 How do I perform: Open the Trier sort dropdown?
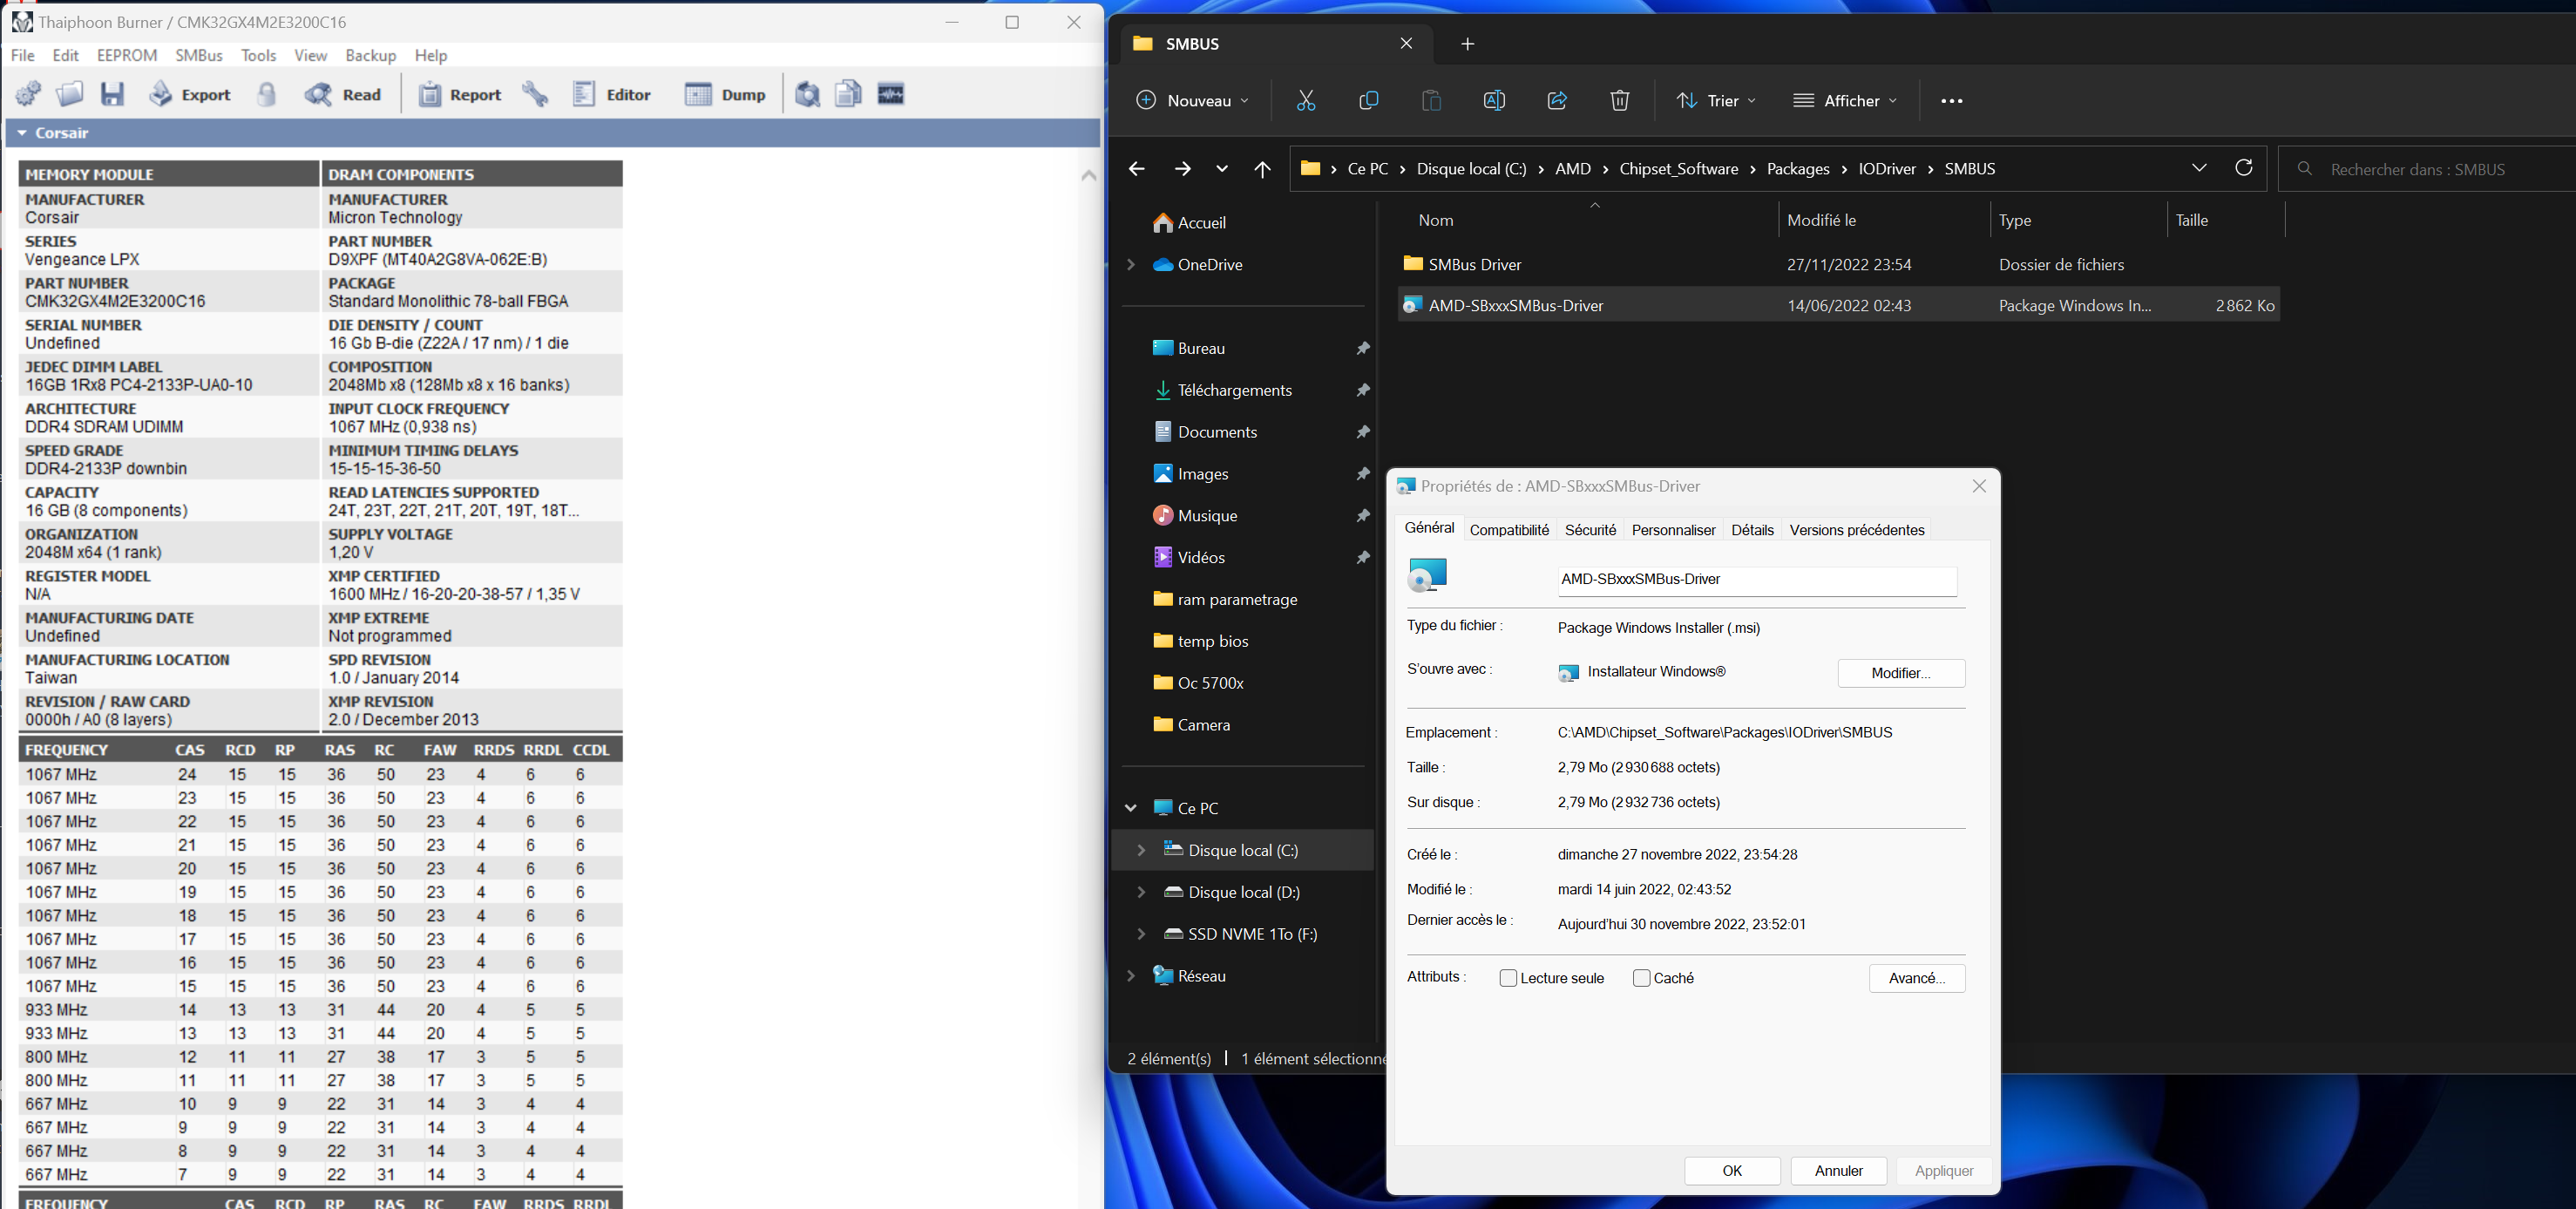coord(1716,100)
